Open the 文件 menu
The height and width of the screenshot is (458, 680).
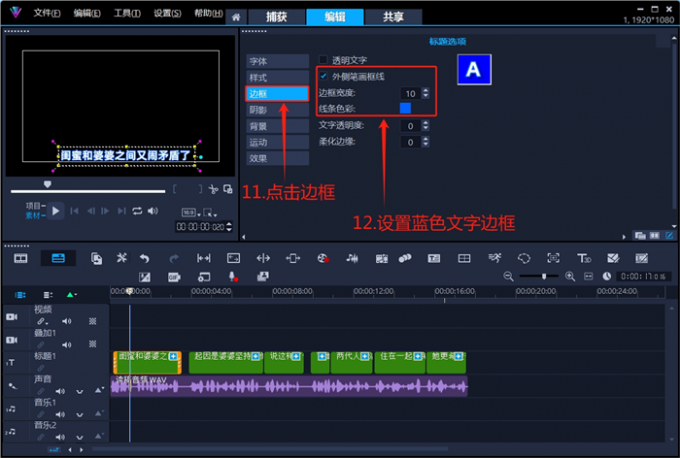47,13
